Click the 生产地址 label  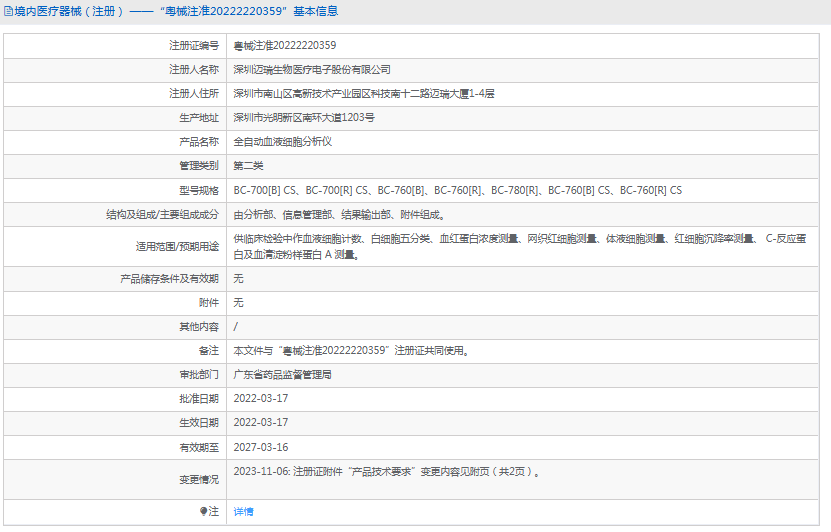(199, 118)
